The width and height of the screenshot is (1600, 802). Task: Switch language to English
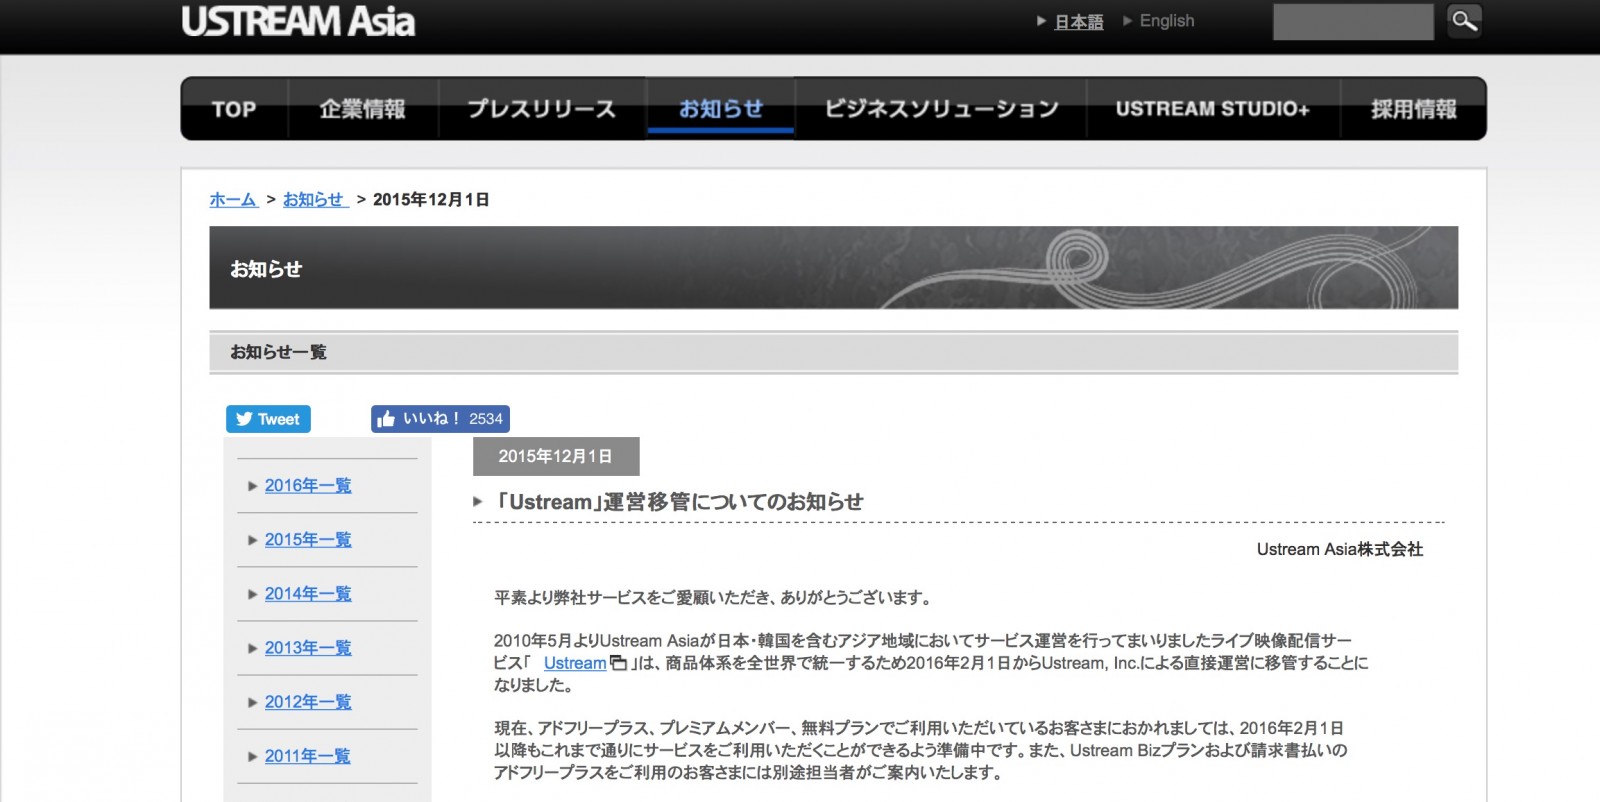click(1167, 21)
